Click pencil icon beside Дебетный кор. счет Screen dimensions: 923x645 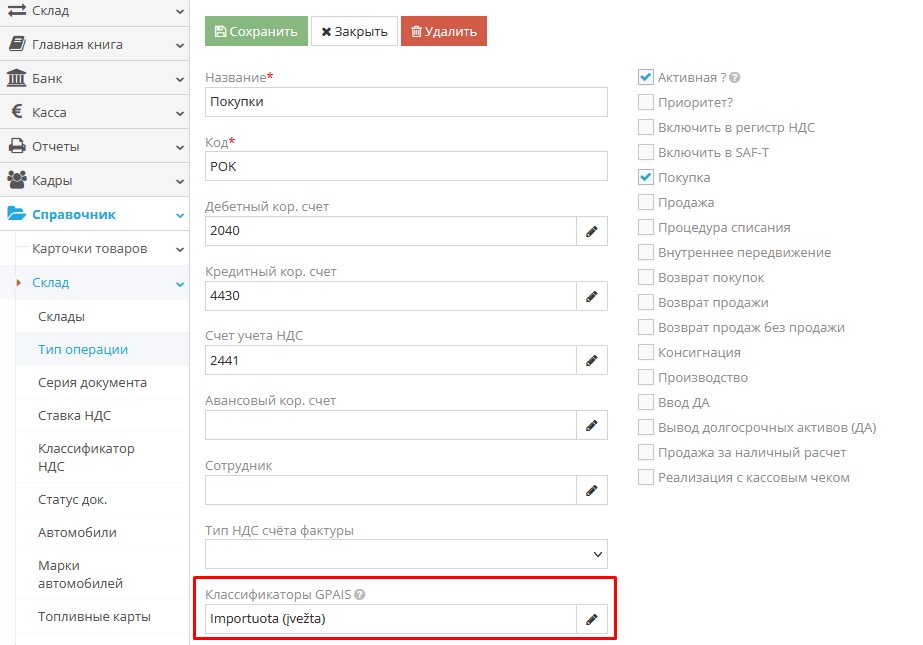click(x=591, y=231)
